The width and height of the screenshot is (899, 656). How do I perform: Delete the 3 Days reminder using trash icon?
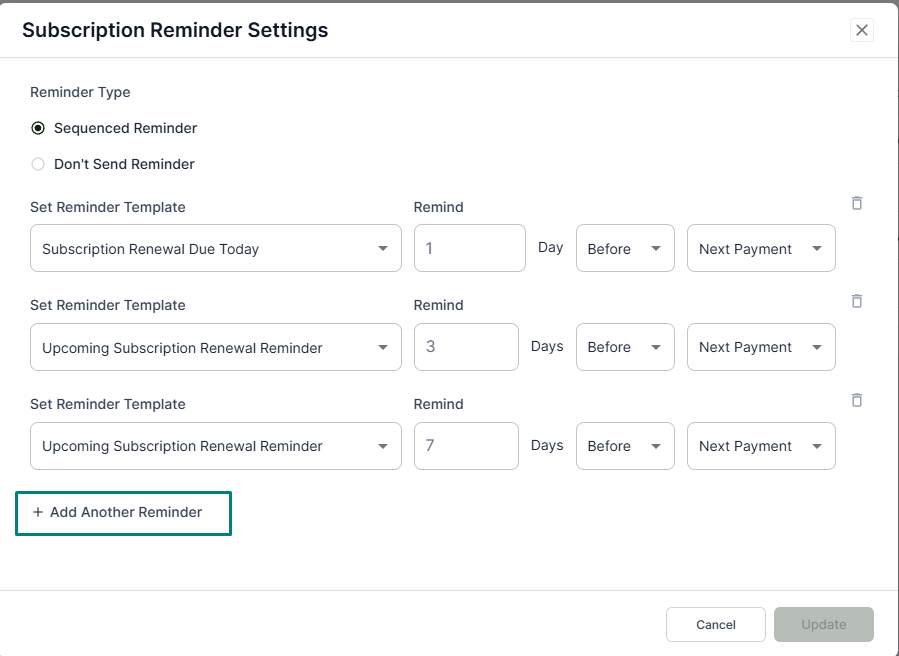pyautogui.click(x=857, y=301)
